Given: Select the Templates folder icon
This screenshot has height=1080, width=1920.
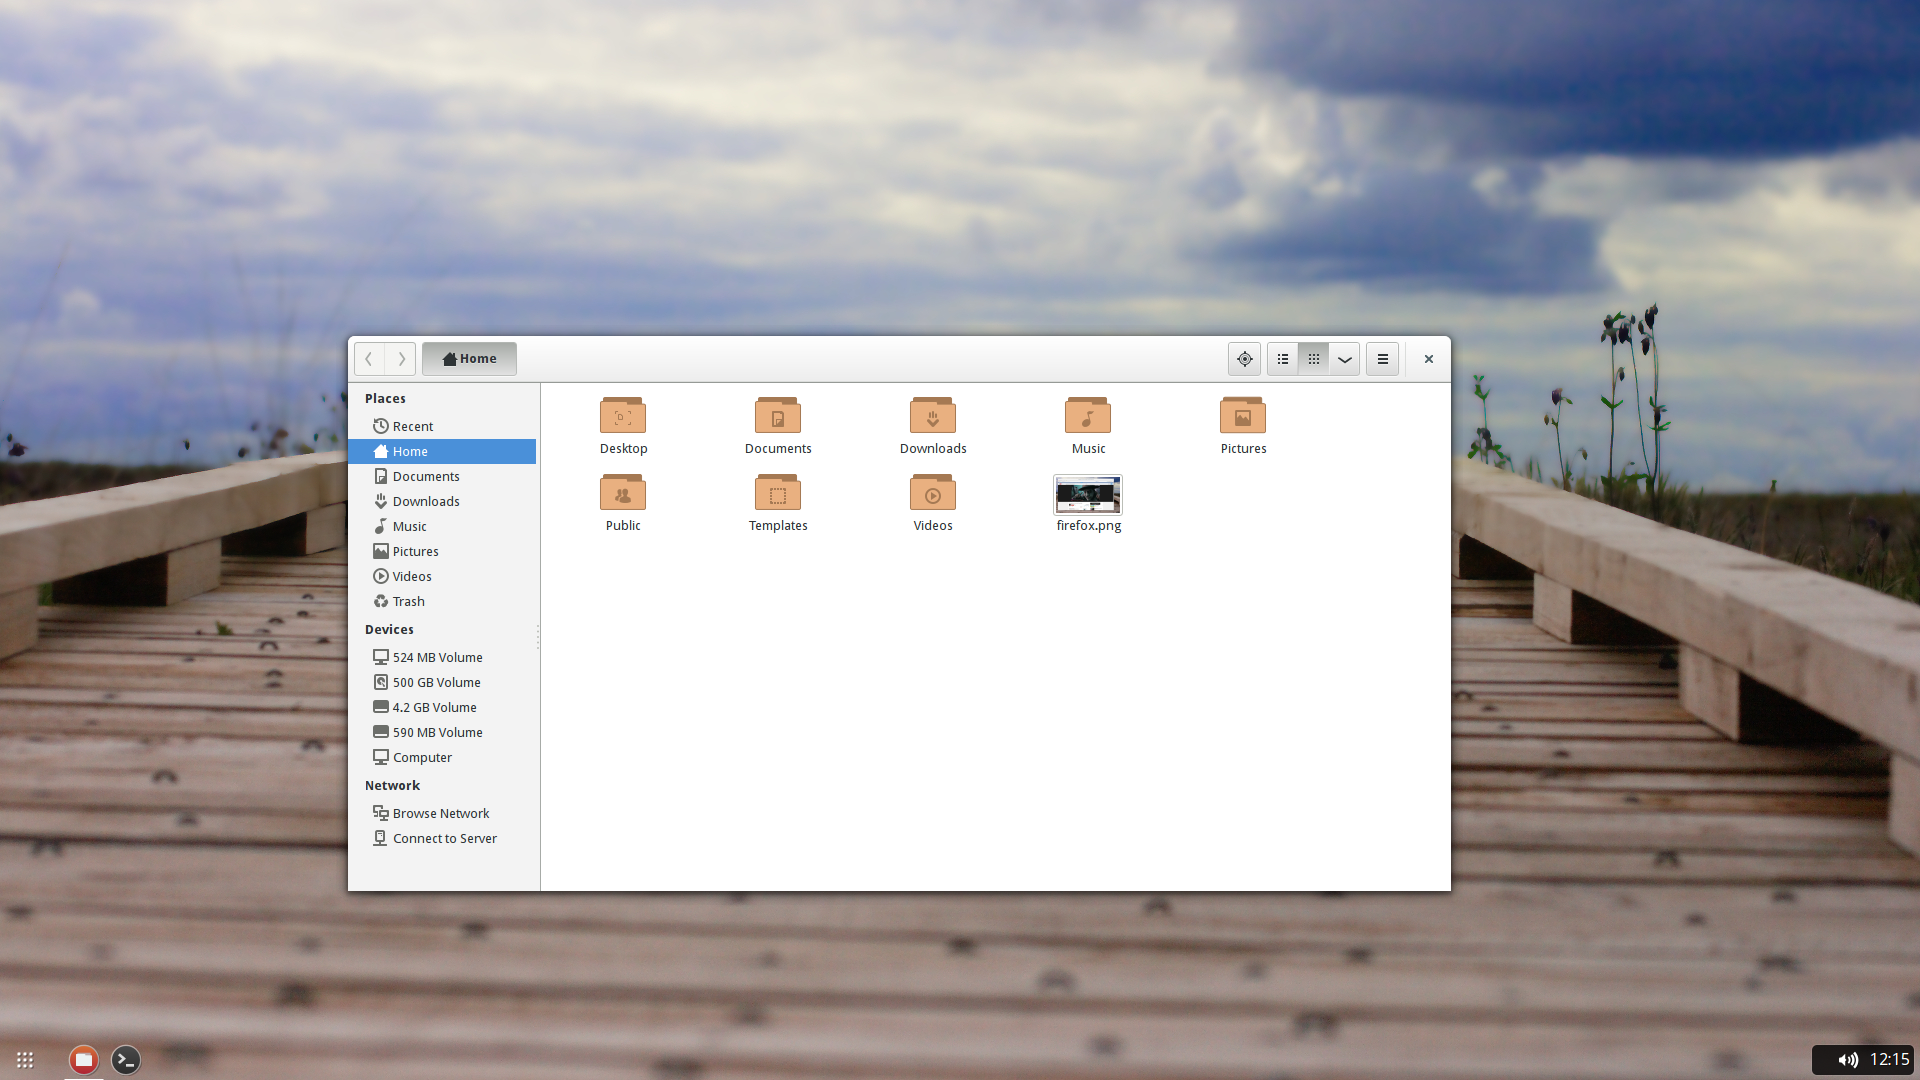Looking at the screenshot, I should coord(778,492).
